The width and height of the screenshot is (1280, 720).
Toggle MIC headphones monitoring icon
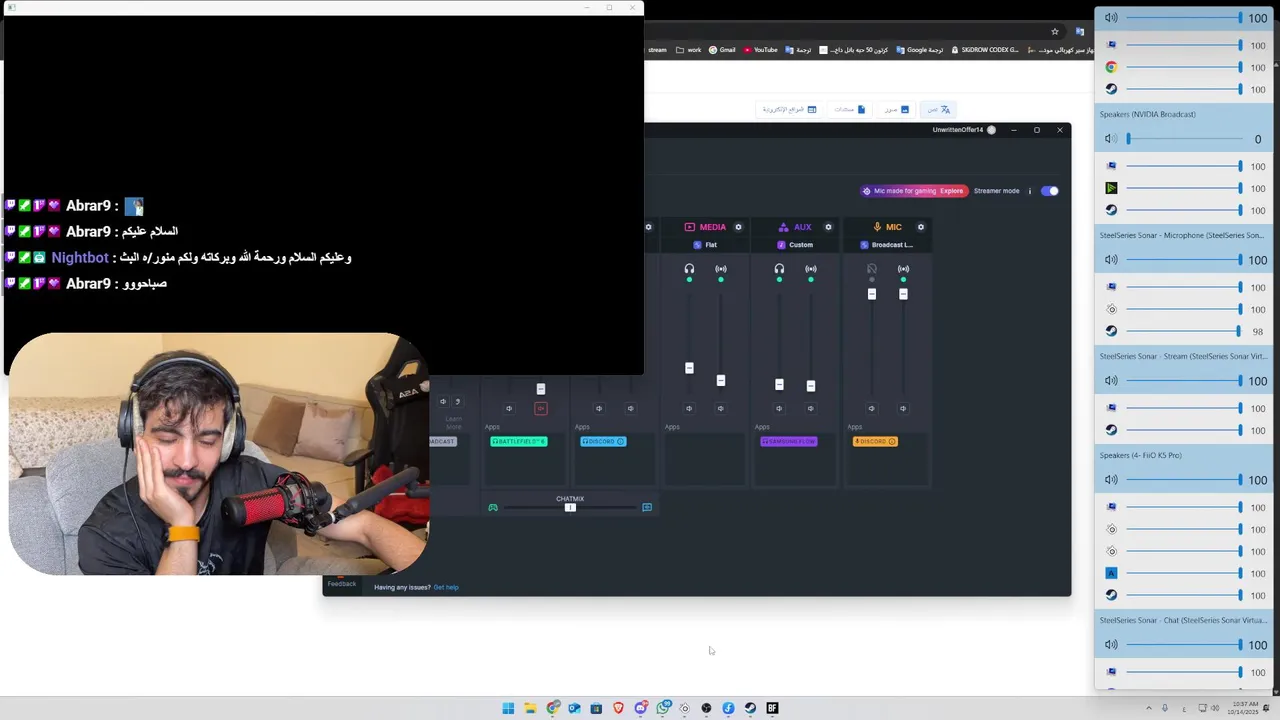point(872,269)
